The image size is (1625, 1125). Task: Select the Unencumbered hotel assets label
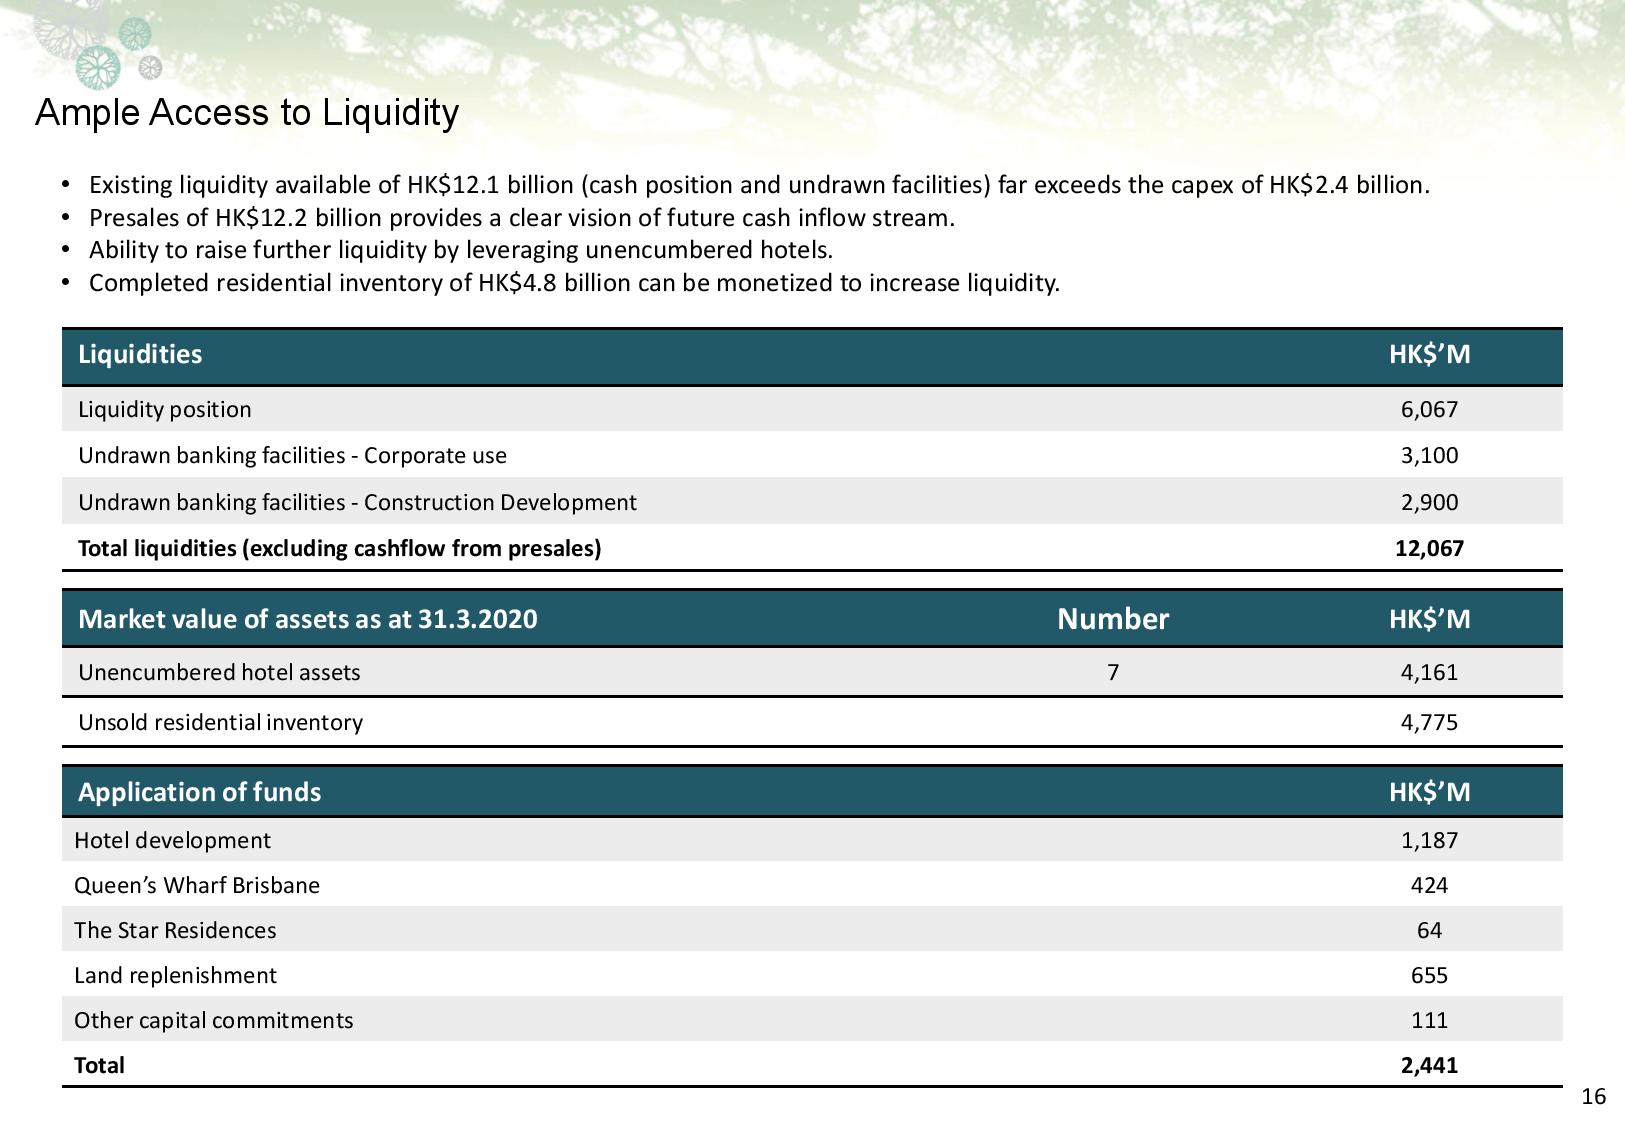point(219,672)
